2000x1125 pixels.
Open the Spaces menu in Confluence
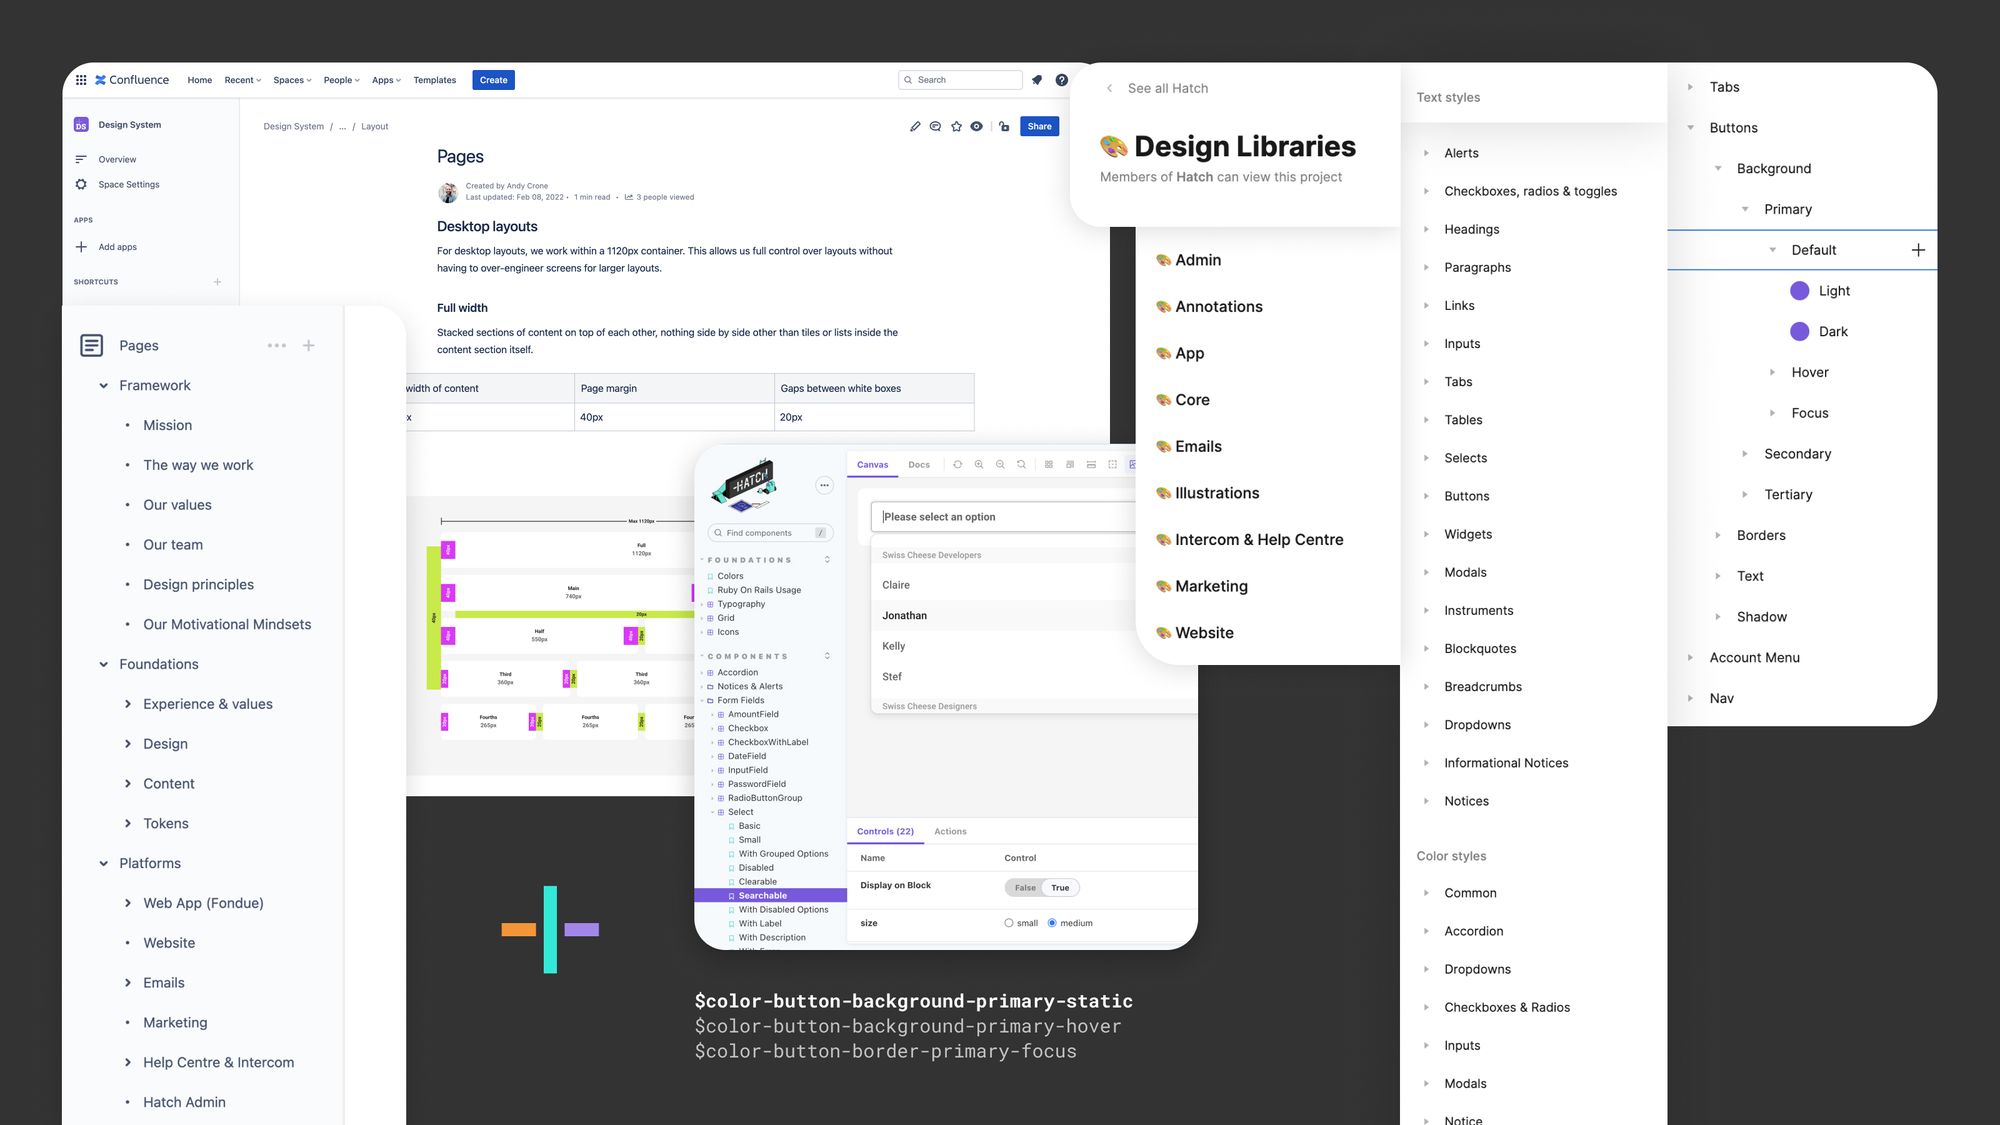[292, 79]
